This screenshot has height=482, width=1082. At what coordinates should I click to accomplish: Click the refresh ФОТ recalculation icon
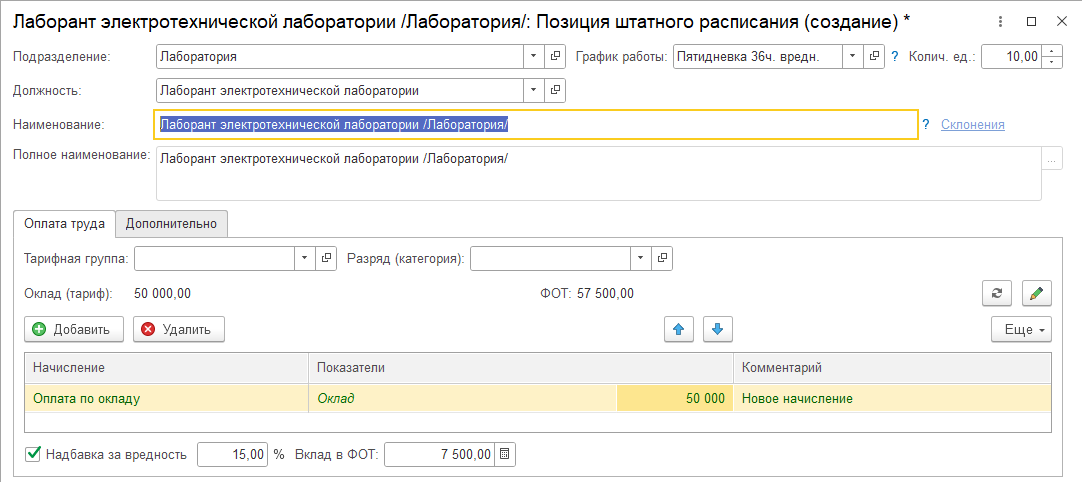(x=997, y=293)
